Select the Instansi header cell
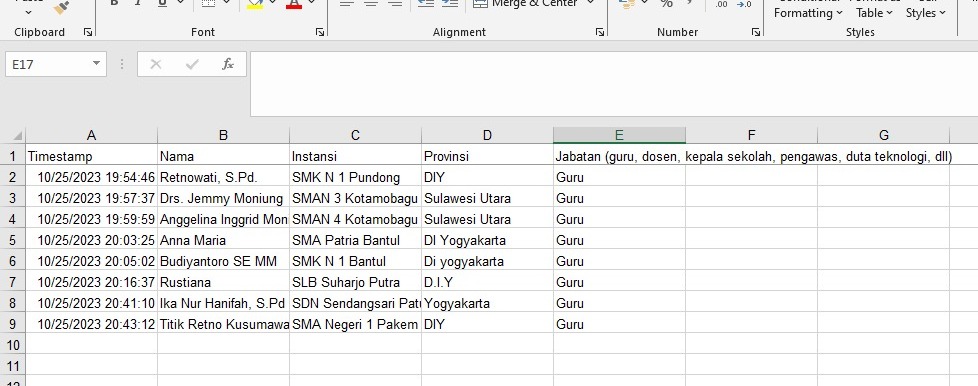Viewport: 978px width, 386px height. coord(355,156)
